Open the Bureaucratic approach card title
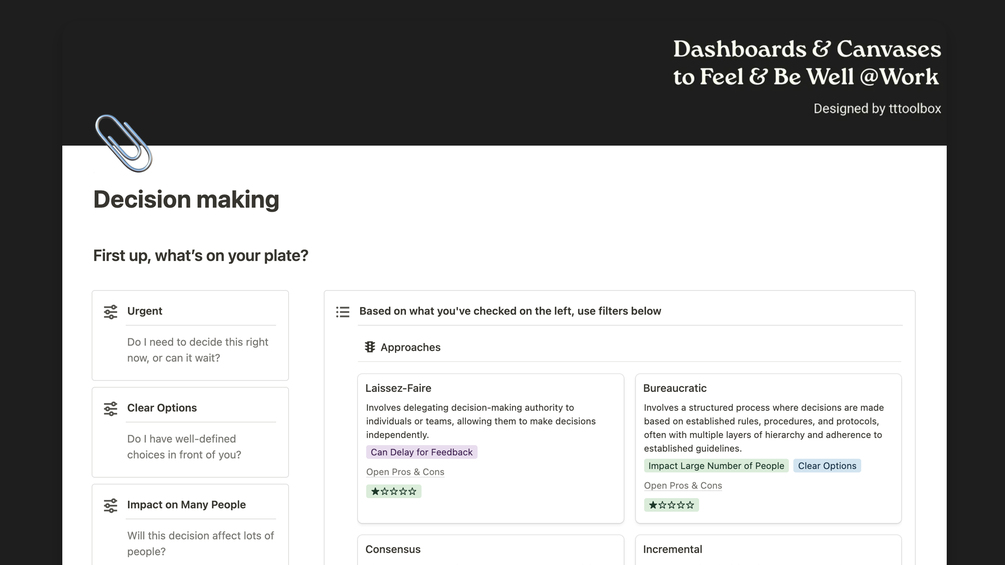Viewport: 1005px width, 565px height. coord(675,388)
